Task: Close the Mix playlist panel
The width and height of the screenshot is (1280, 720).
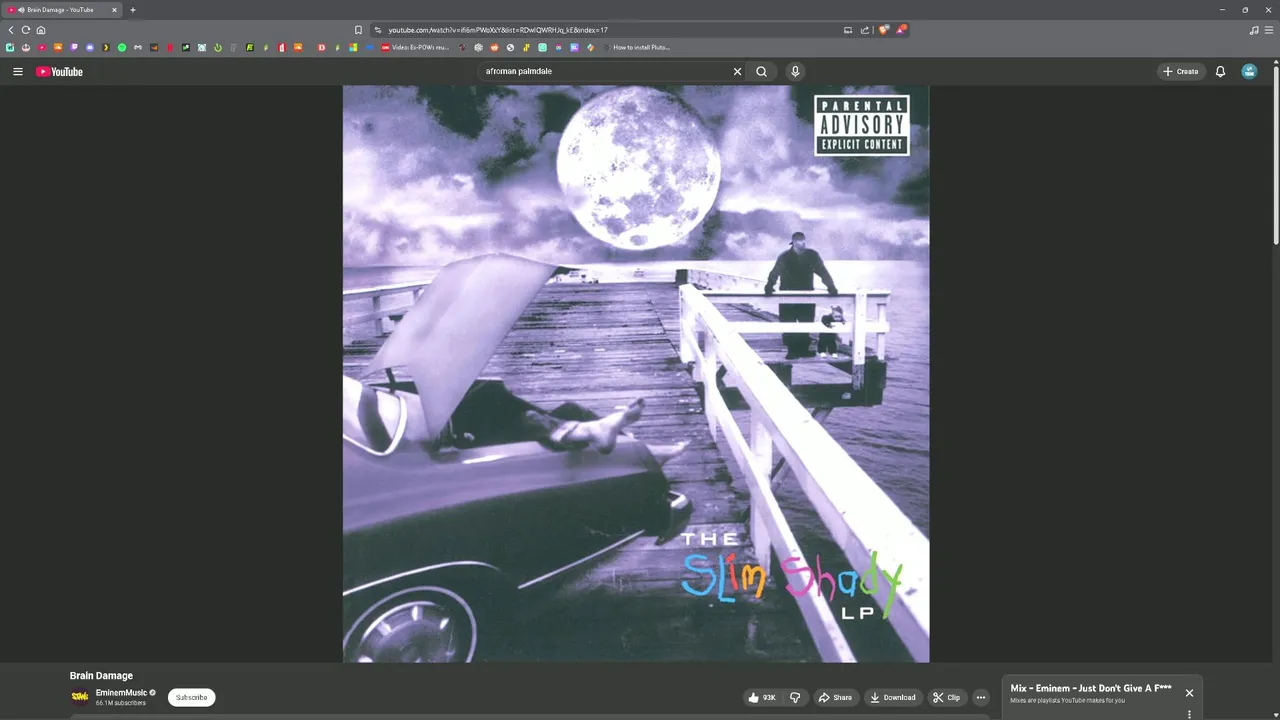Action: pos(1189,693)
